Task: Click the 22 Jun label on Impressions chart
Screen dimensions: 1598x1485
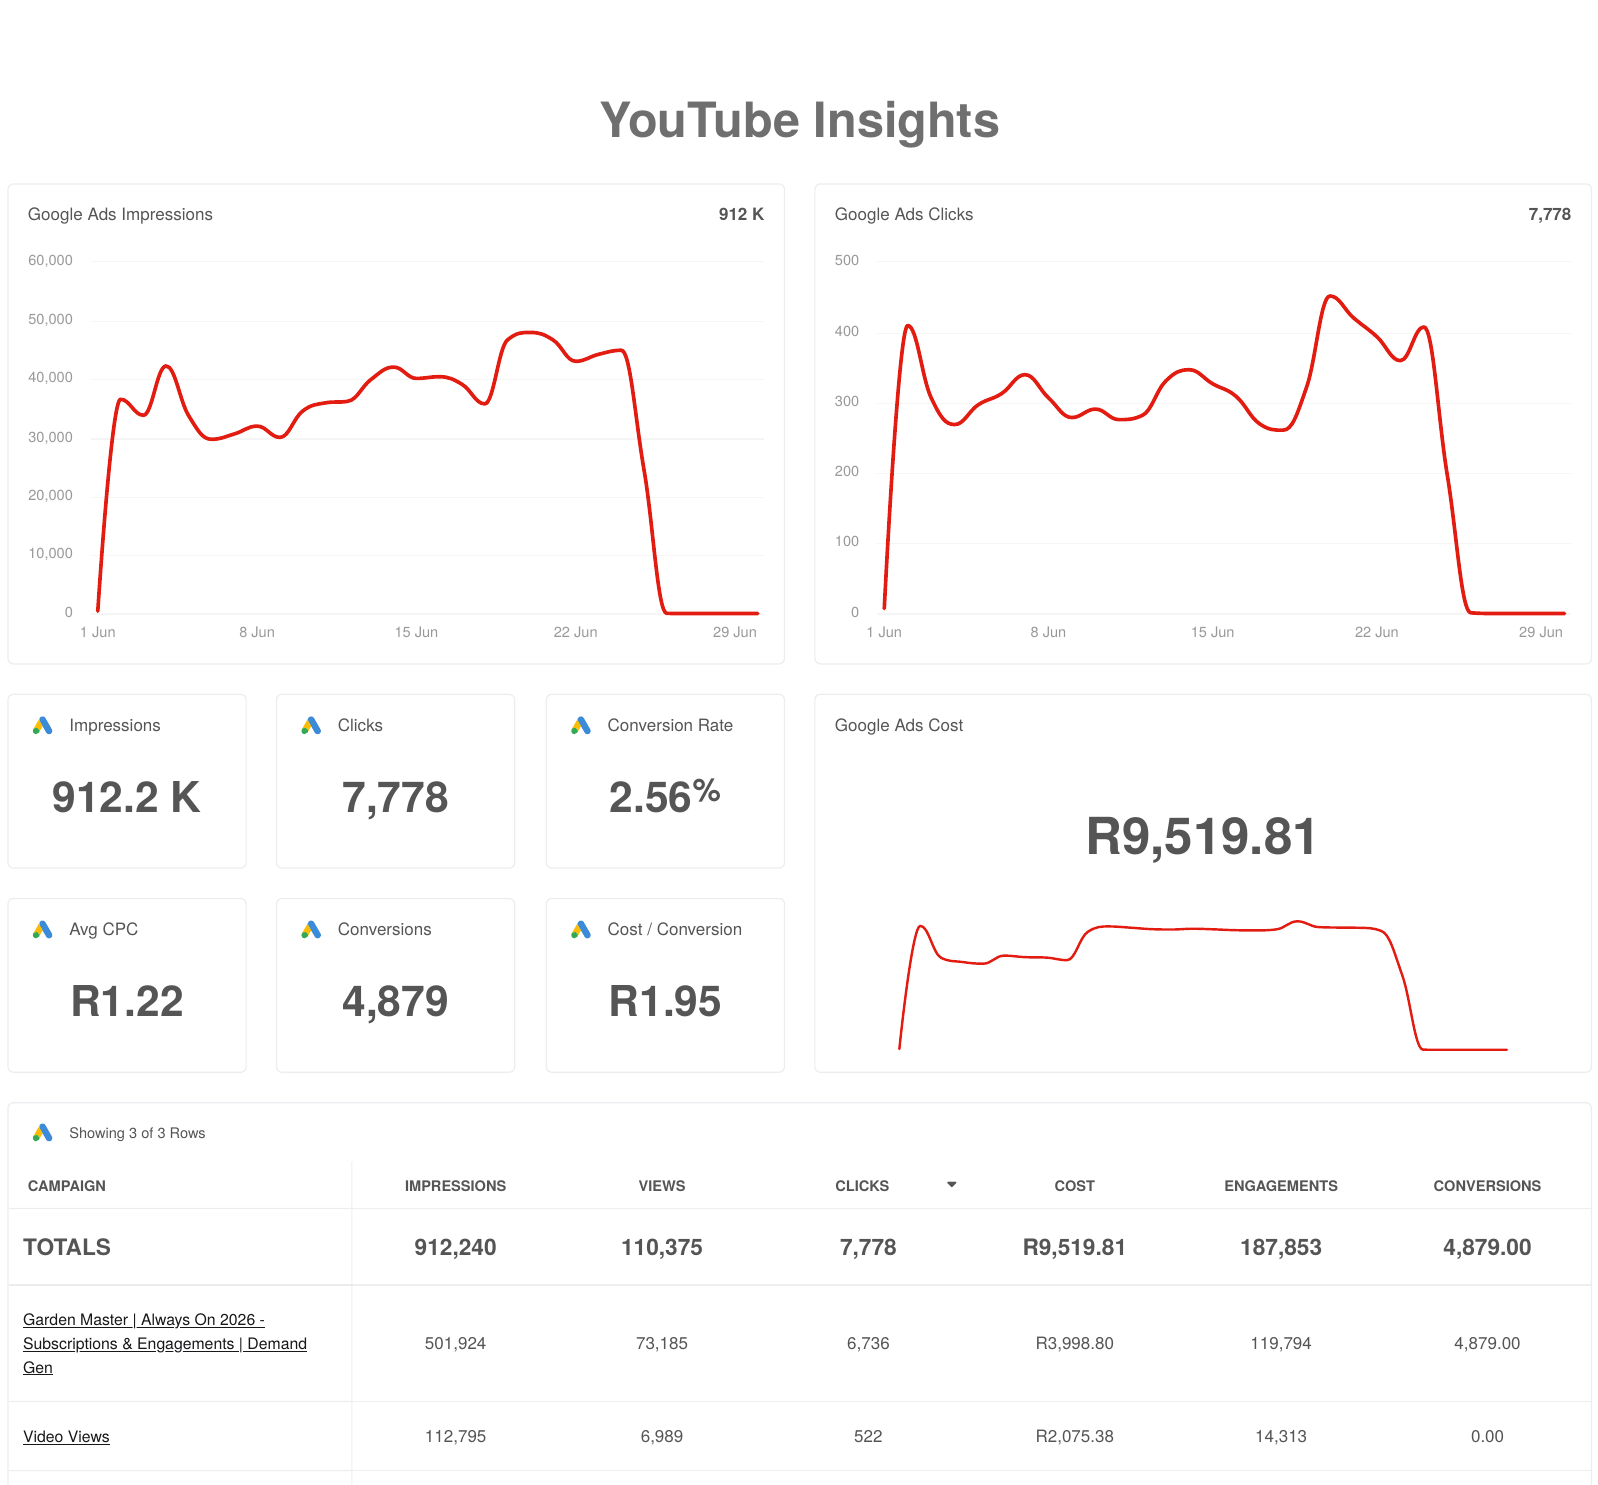Action: pos(575,632)
